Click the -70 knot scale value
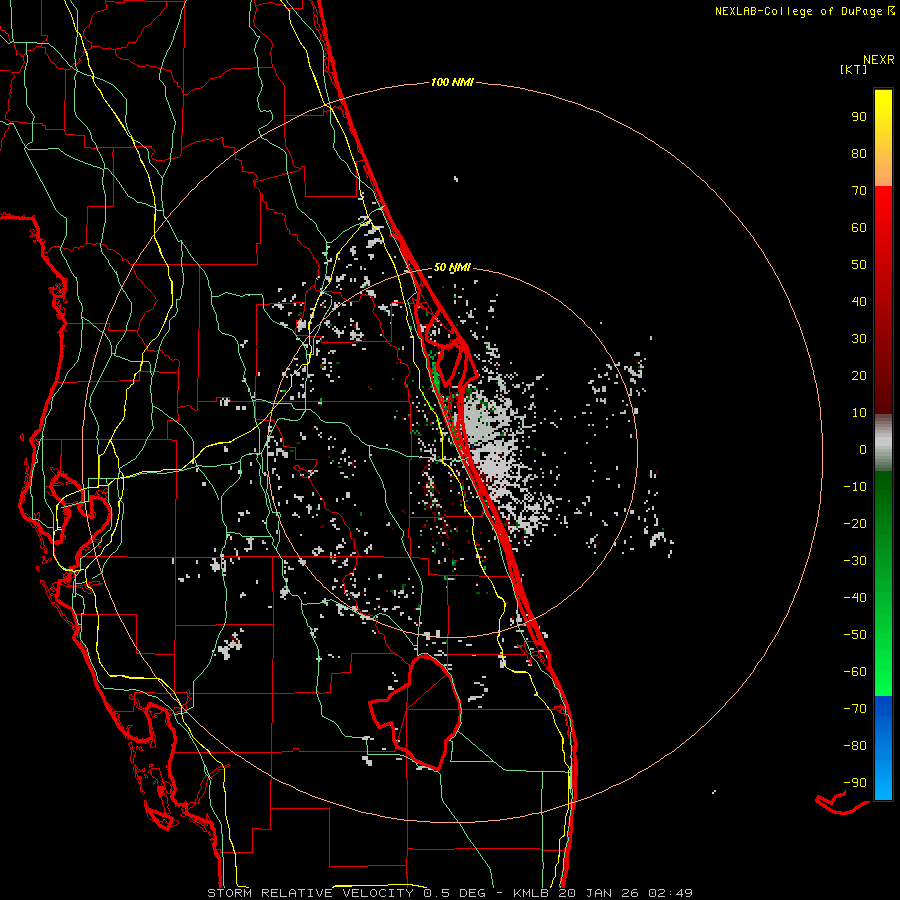This screenshot has height=900, width=900. point(855,709)
